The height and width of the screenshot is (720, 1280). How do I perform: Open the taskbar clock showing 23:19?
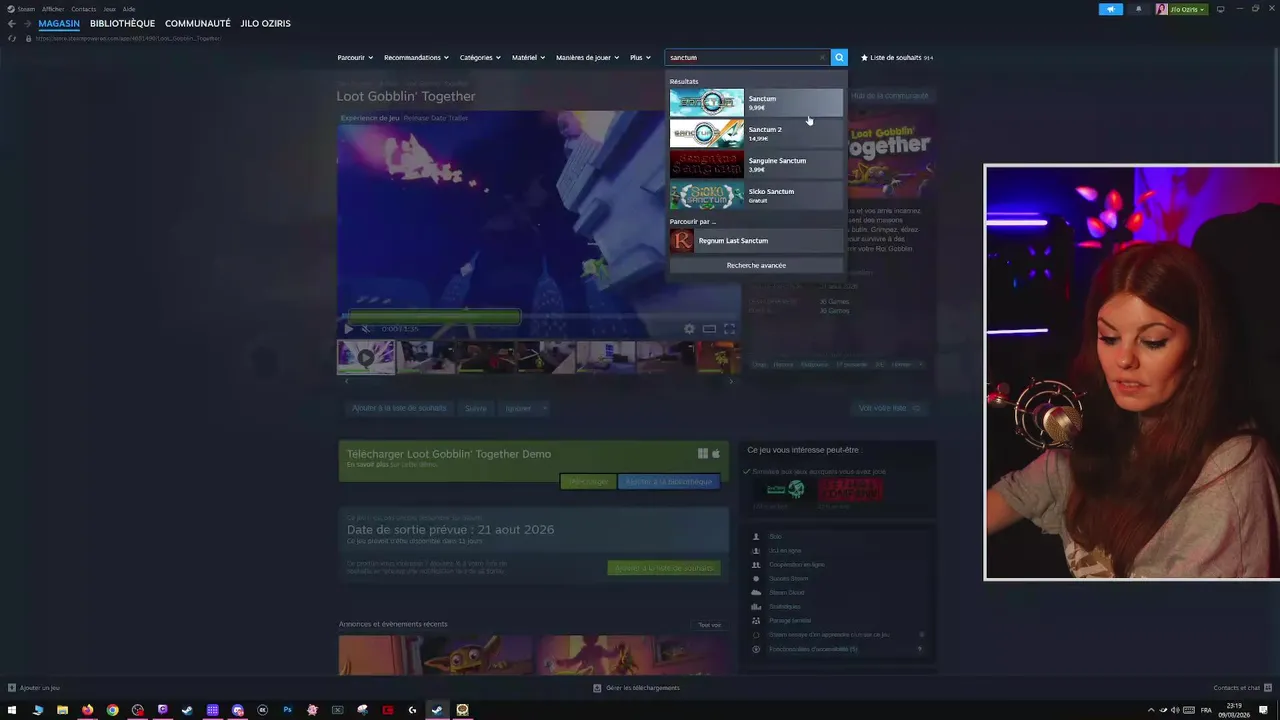click(x=1235, y=710)
